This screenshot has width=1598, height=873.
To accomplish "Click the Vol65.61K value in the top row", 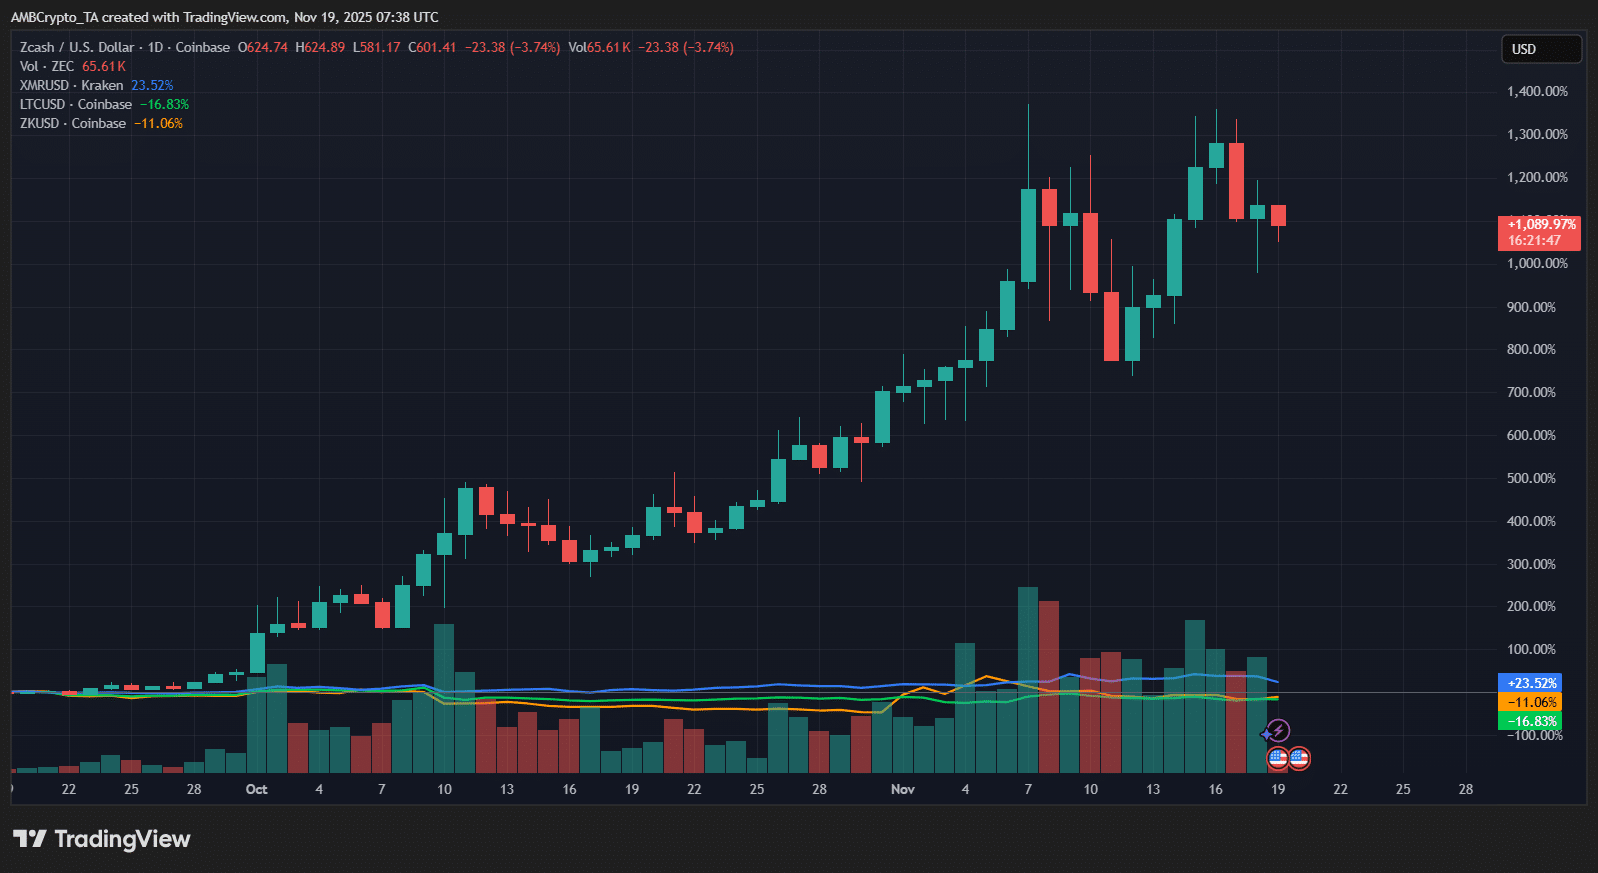I will tap(599, 47).
